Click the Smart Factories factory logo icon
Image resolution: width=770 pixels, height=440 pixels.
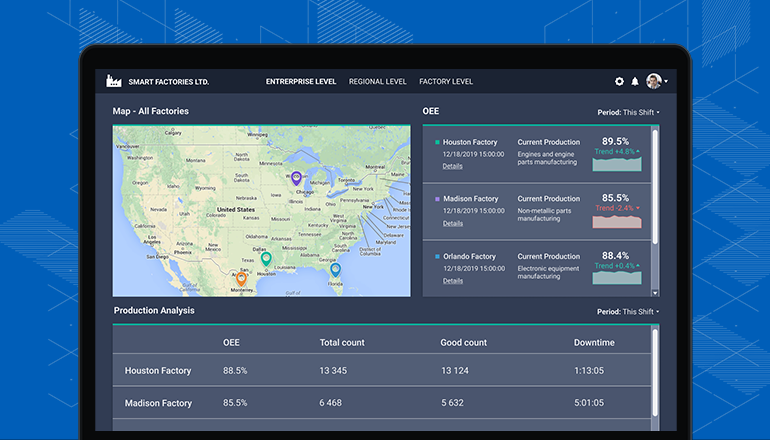(x=114, y=81)
